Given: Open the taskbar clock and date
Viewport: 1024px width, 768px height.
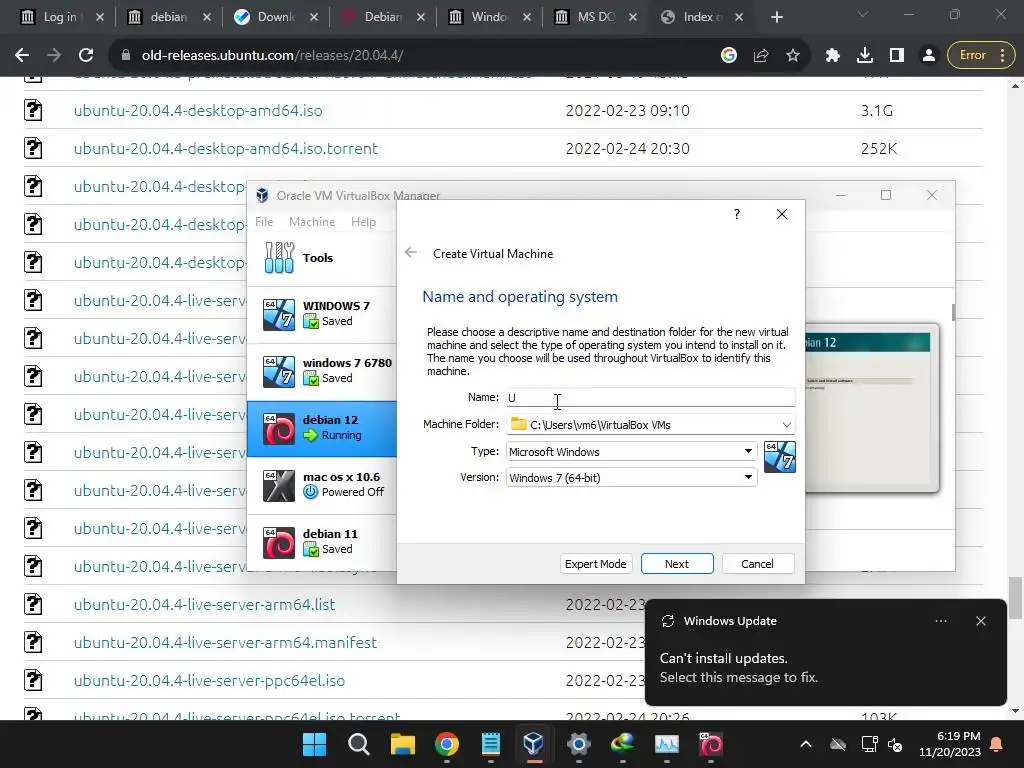Looking at the screenshot, I should pos(950,744).
